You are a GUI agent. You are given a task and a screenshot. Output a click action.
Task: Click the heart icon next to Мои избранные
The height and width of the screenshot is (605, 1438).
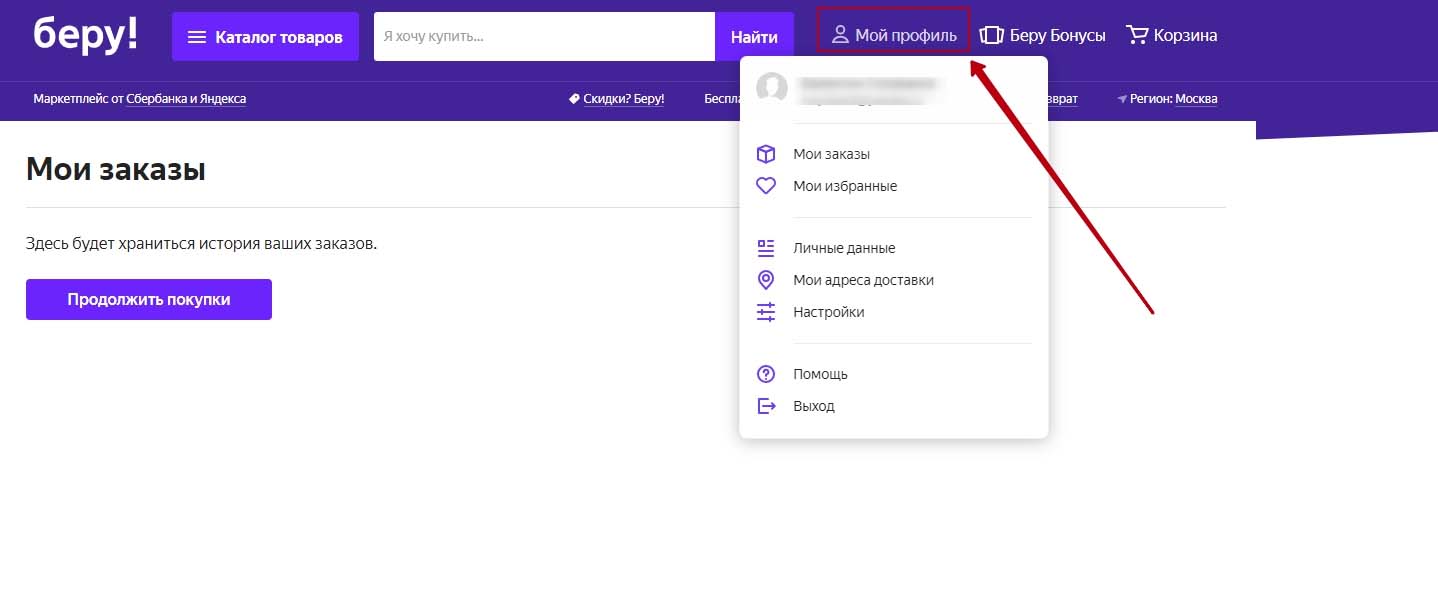click(x=766, y=186)
